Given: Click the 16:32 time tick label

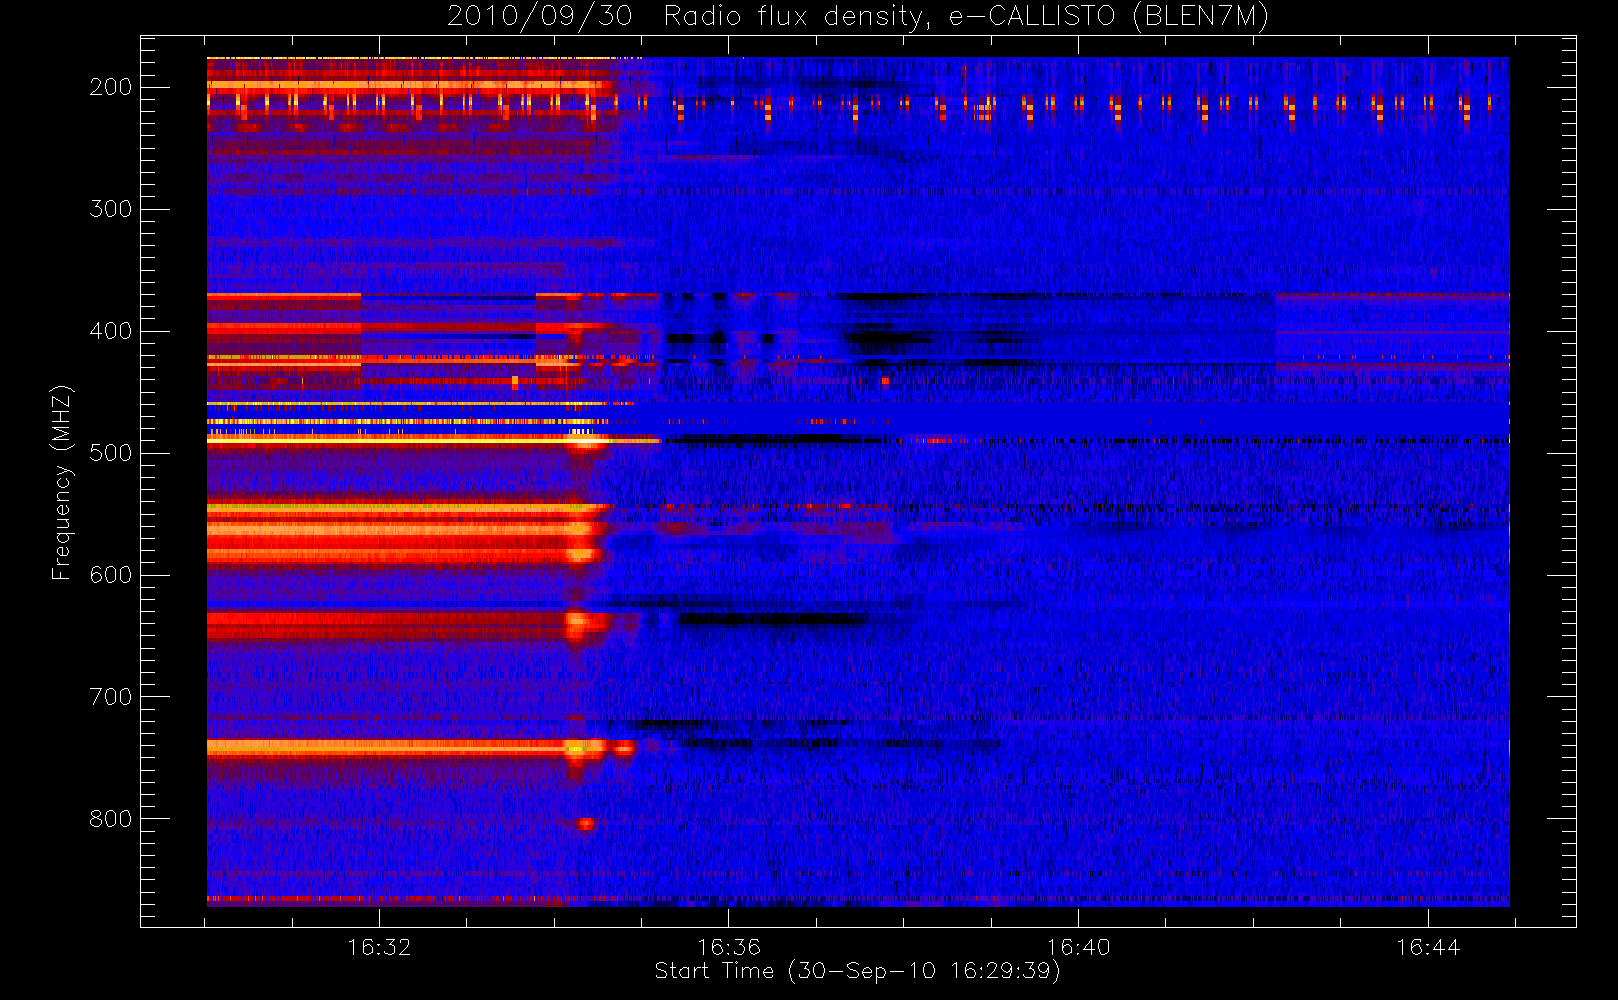Looking at the screenshot, I should (379, 947).
